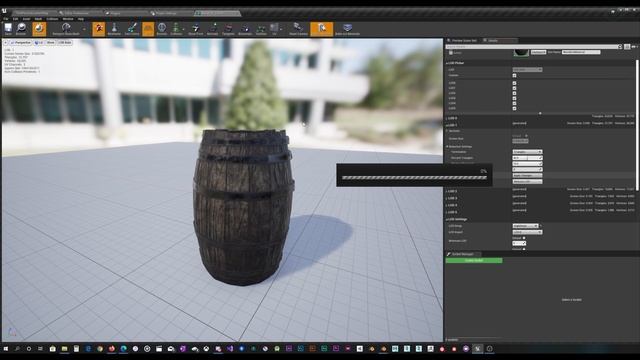Click the Screen Size value field
640x360 pixels.
coord(520,141)
